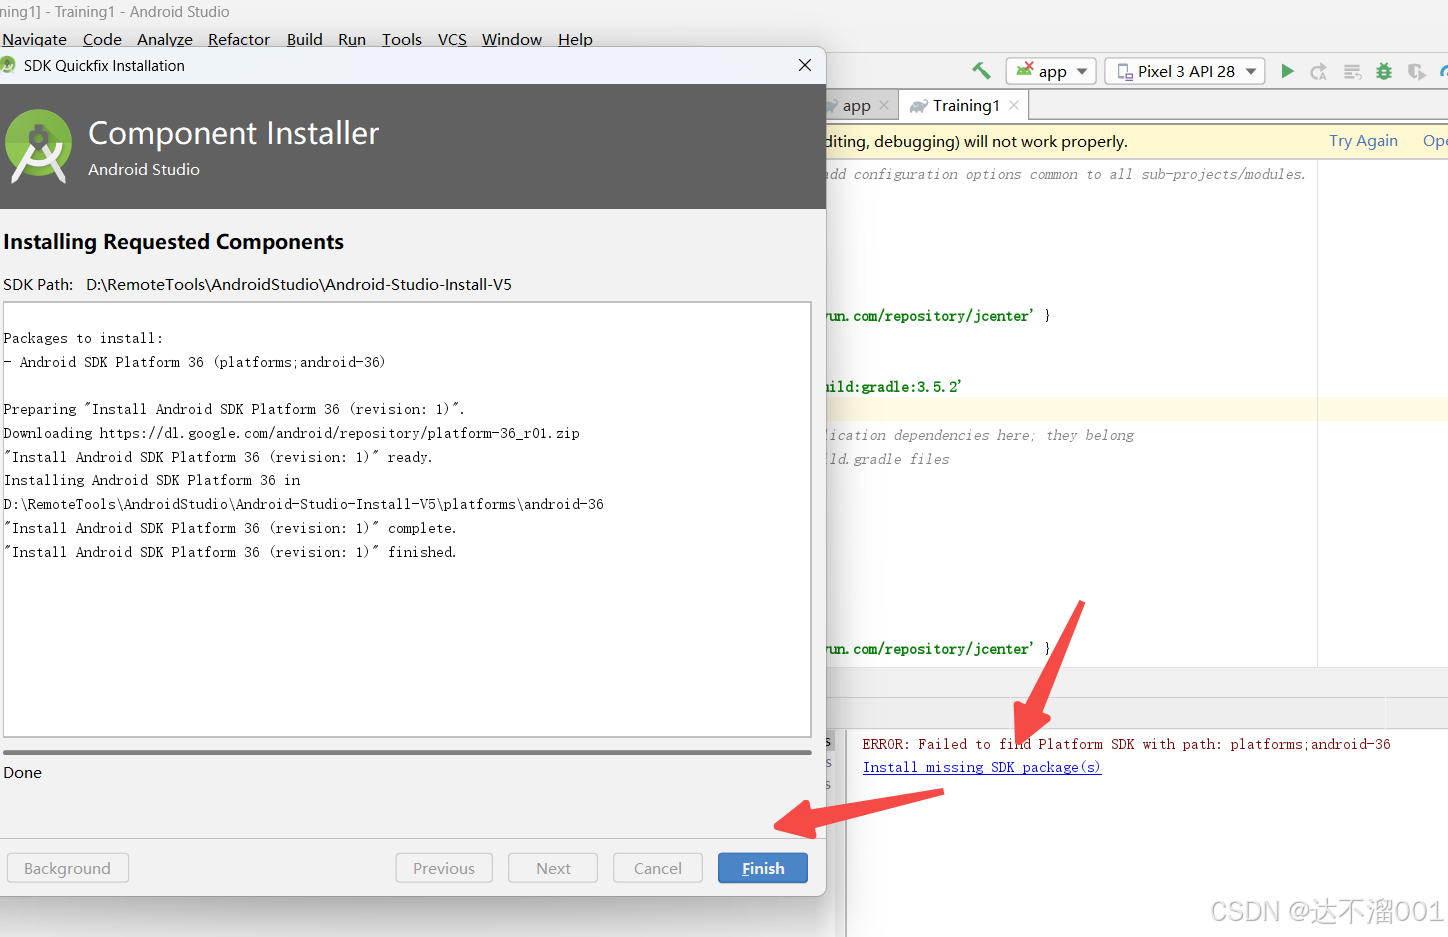The width and height of the screenshot is (1448, 937).
Task: Open the Analyze menu
Action: click(x=165, y=39)
